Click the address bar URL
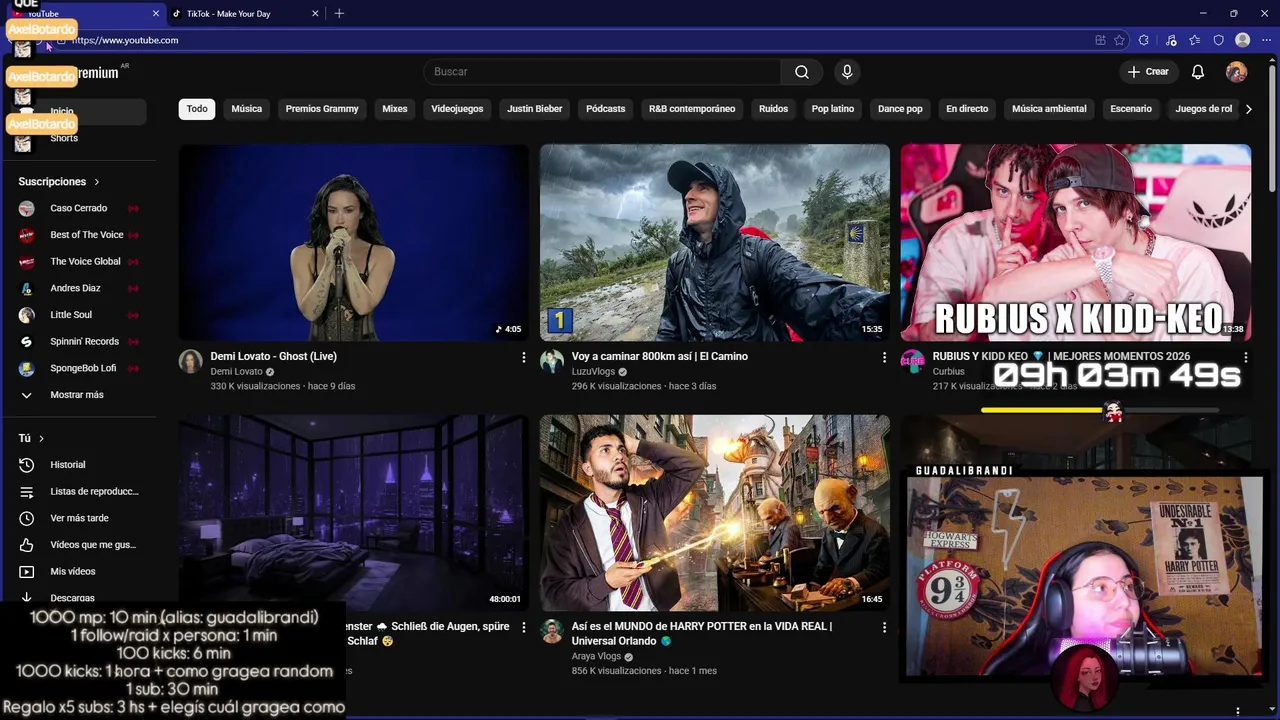Screen dimensions: 1280x720 pos(125,40)
